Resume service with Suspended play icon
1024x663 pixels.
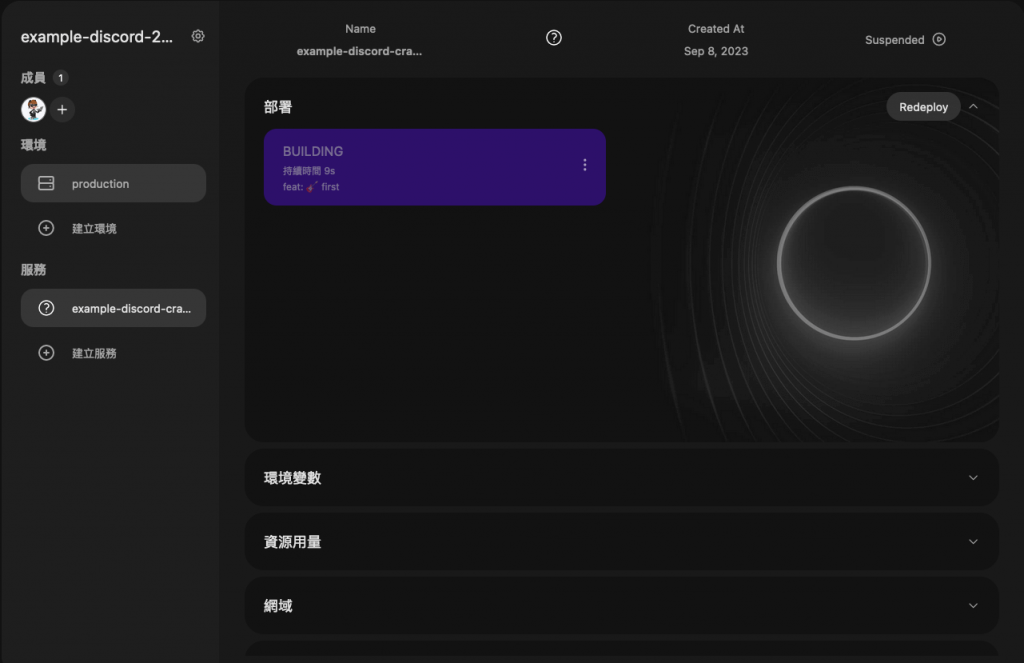939,39
